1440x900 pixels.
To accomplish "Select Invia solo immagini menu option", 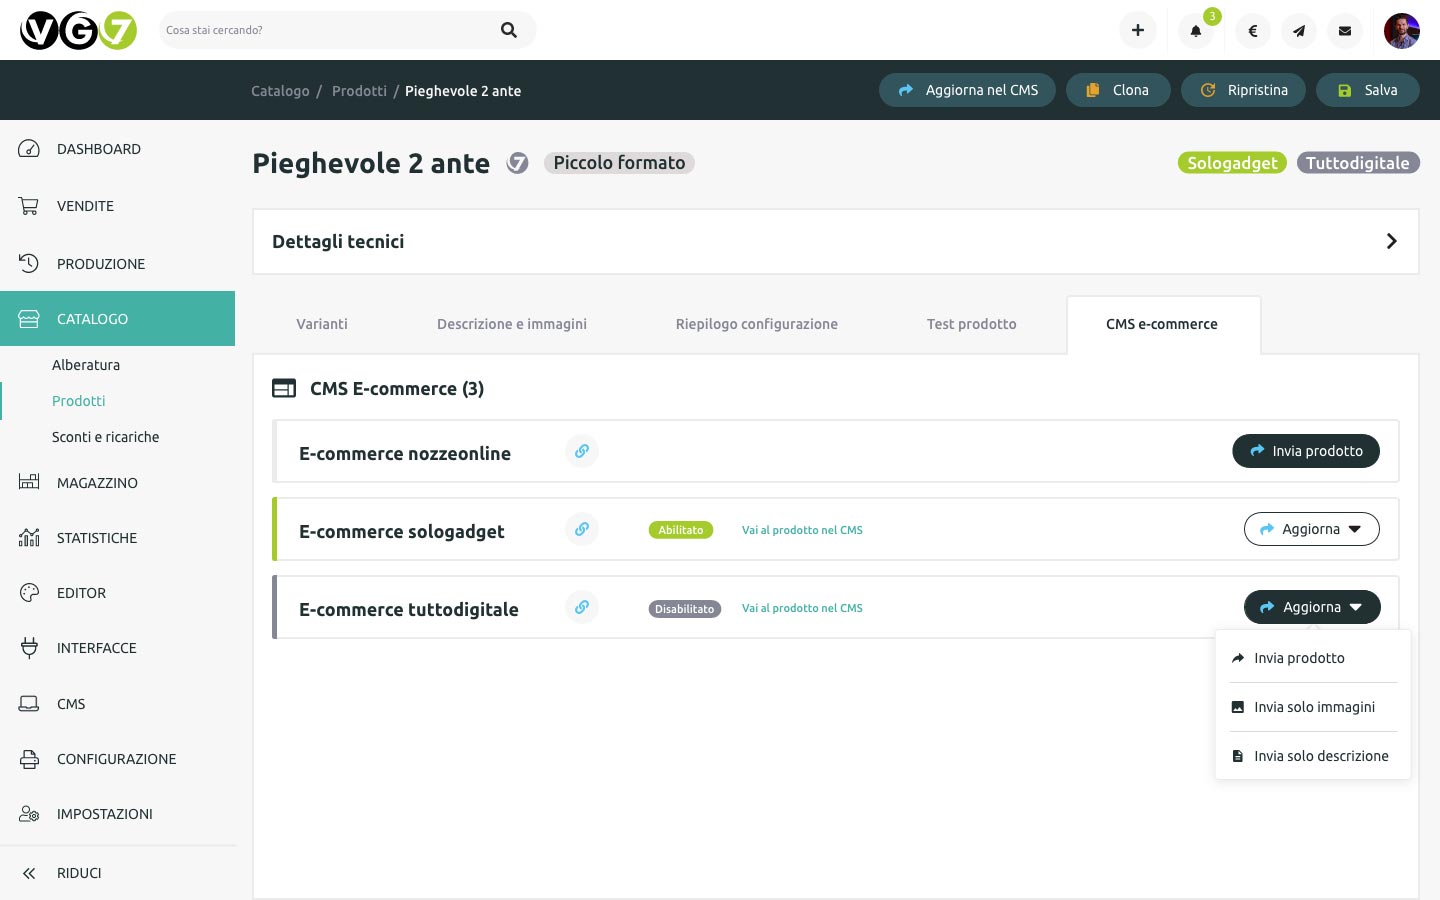I will (1313, 707).
